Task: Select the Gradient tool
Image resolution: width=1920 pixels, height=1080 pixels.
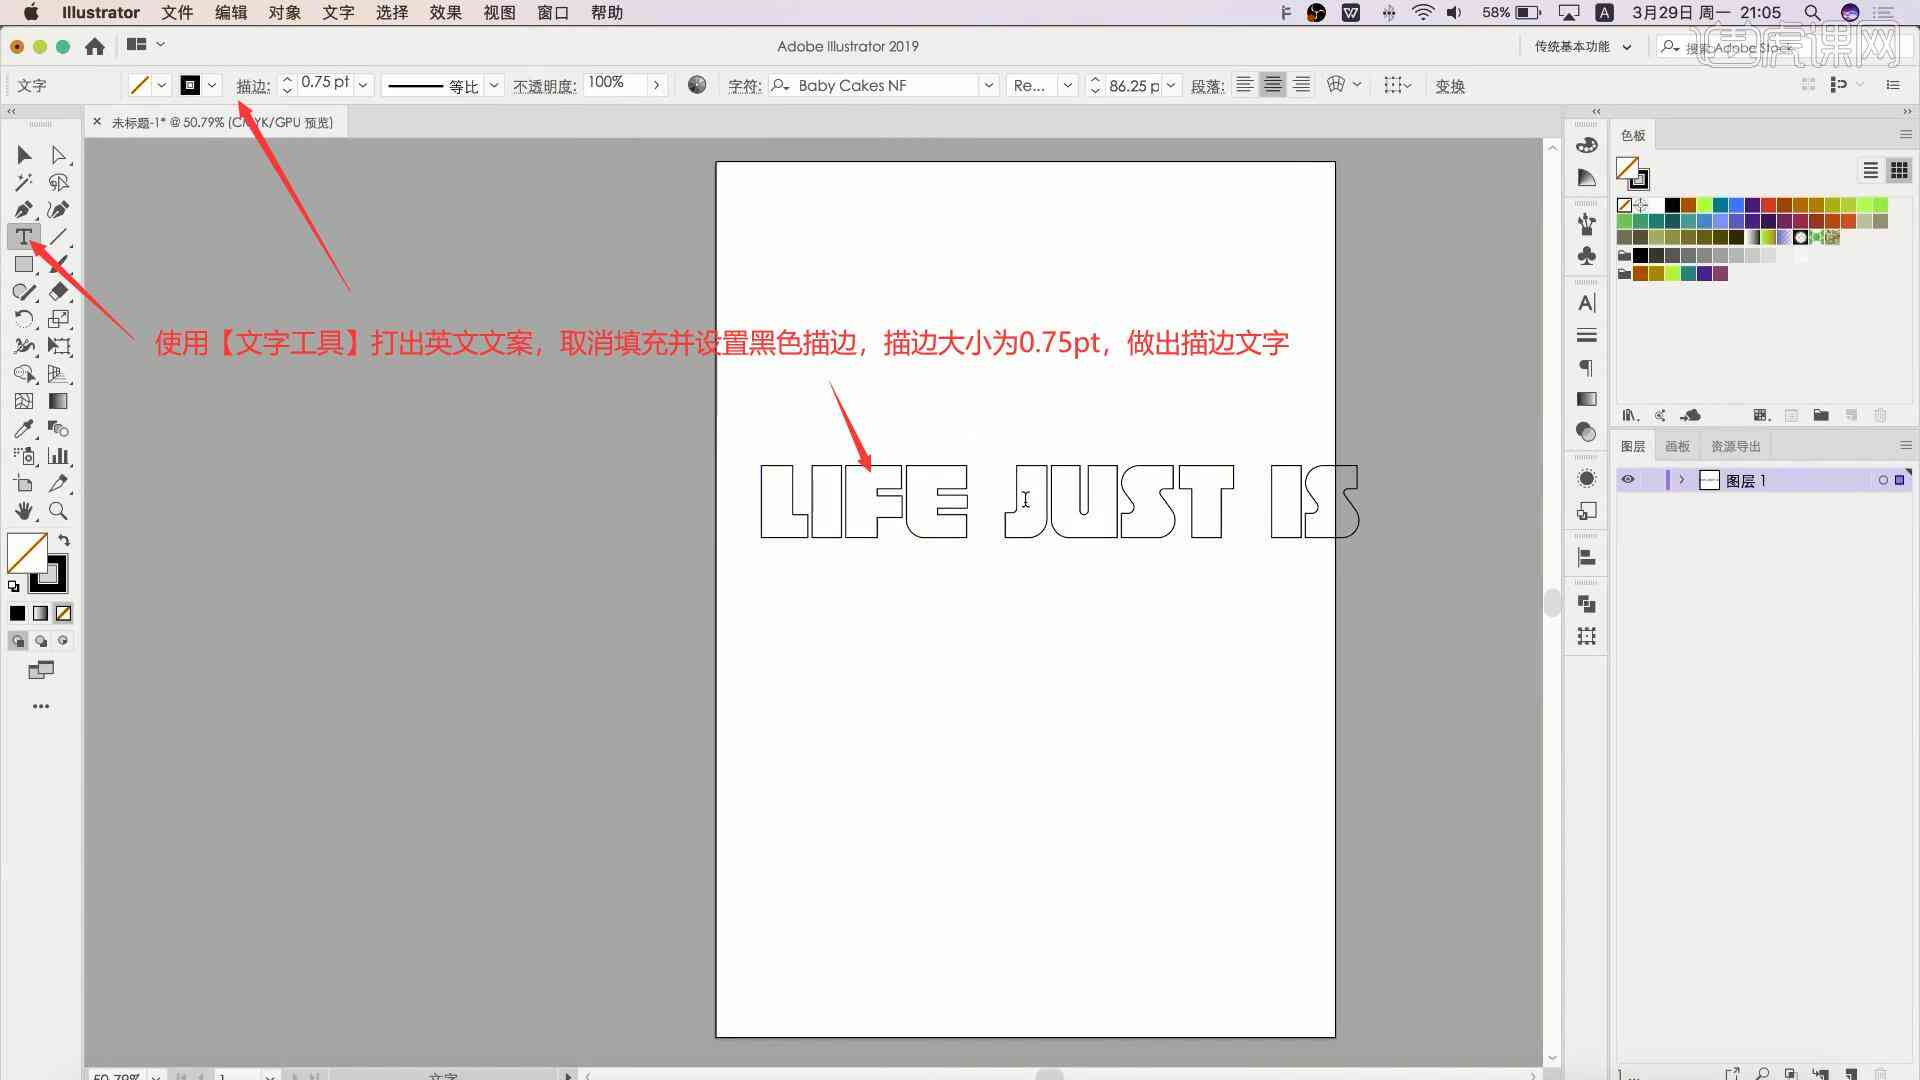Action: pos(59,401)
